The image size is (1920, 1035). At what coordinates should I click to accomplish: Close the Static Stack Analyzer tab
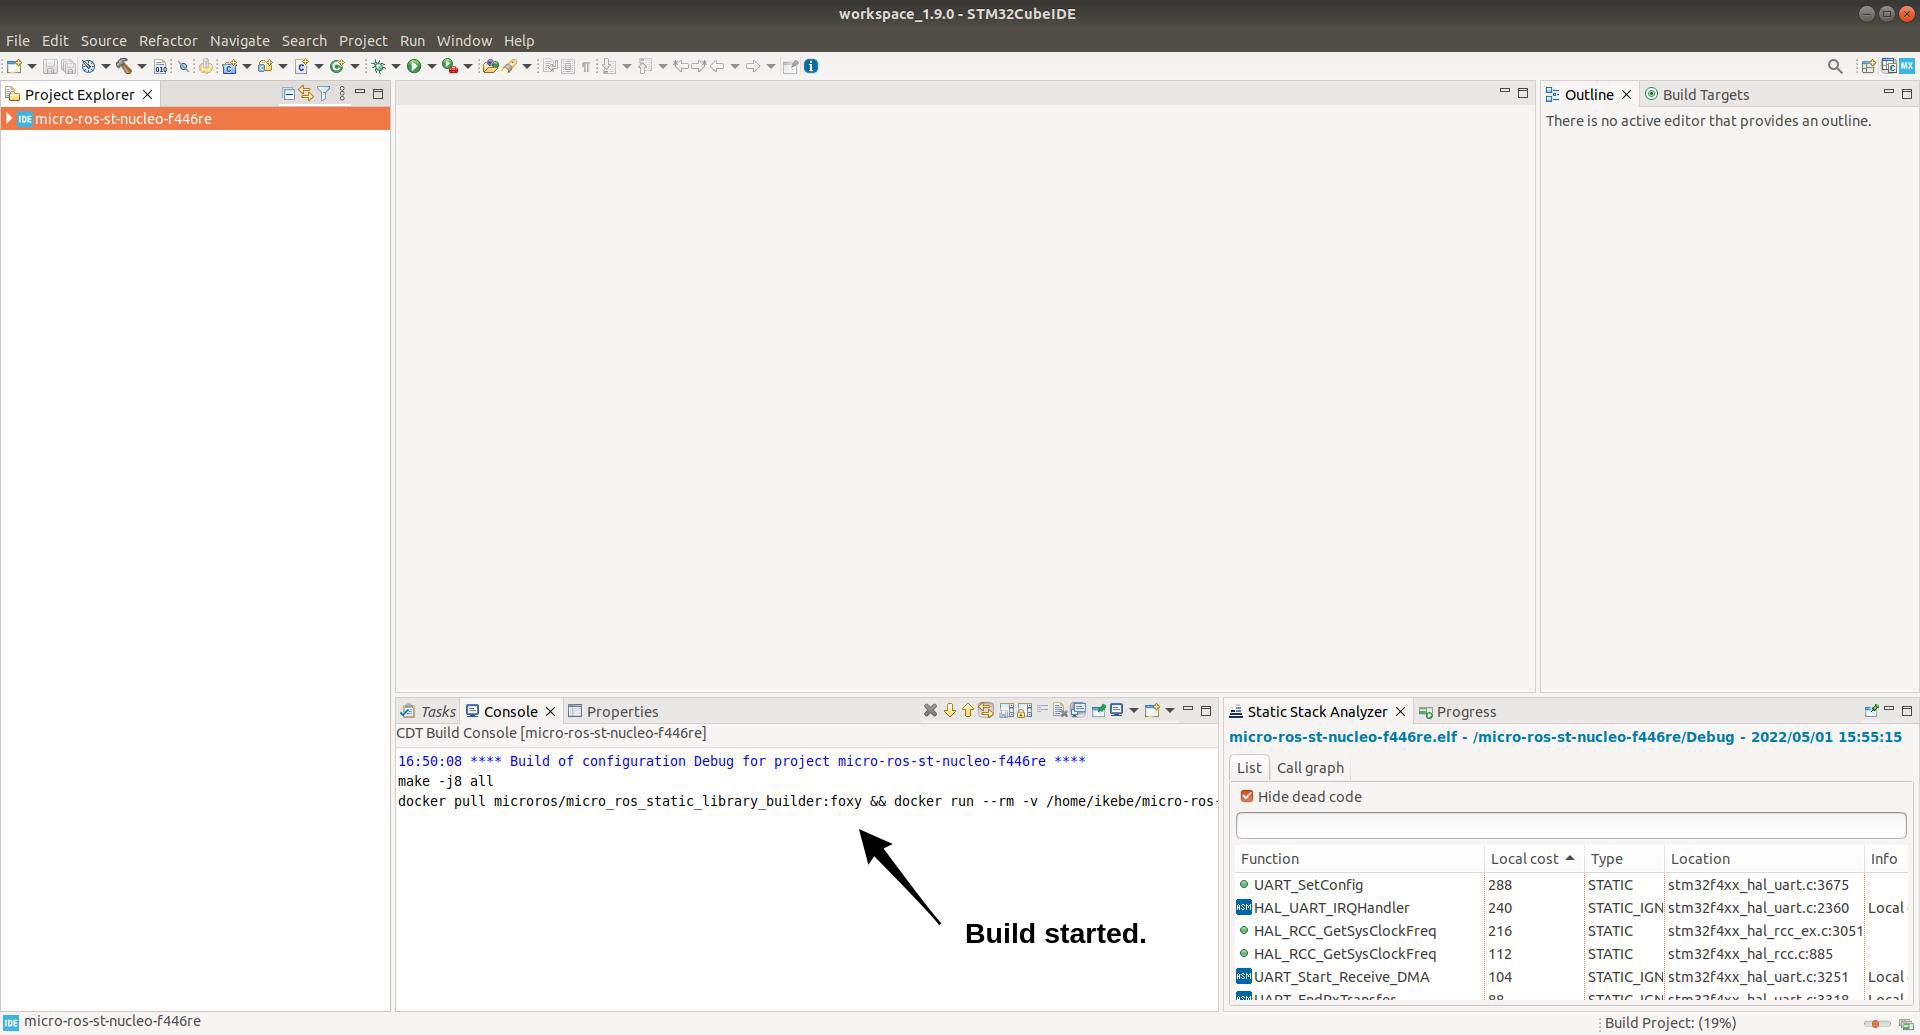point(1400,712)
